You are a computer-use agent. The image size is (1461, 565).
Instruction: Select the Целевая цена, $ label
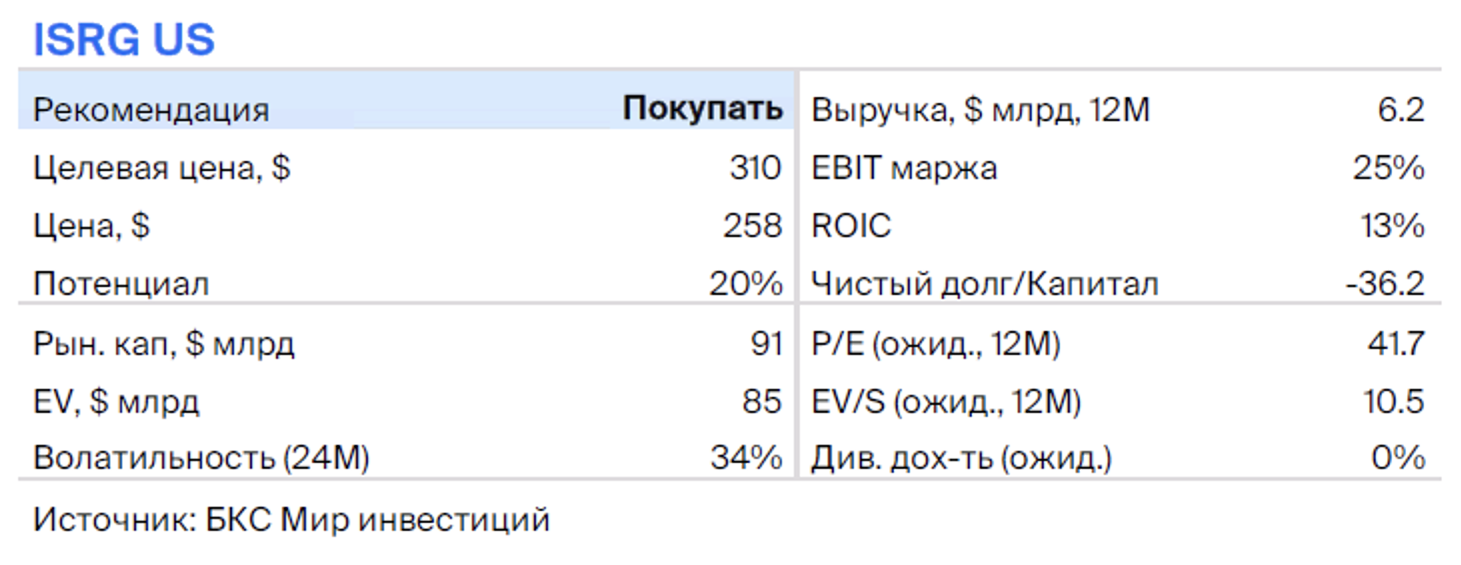pos(161,168)
